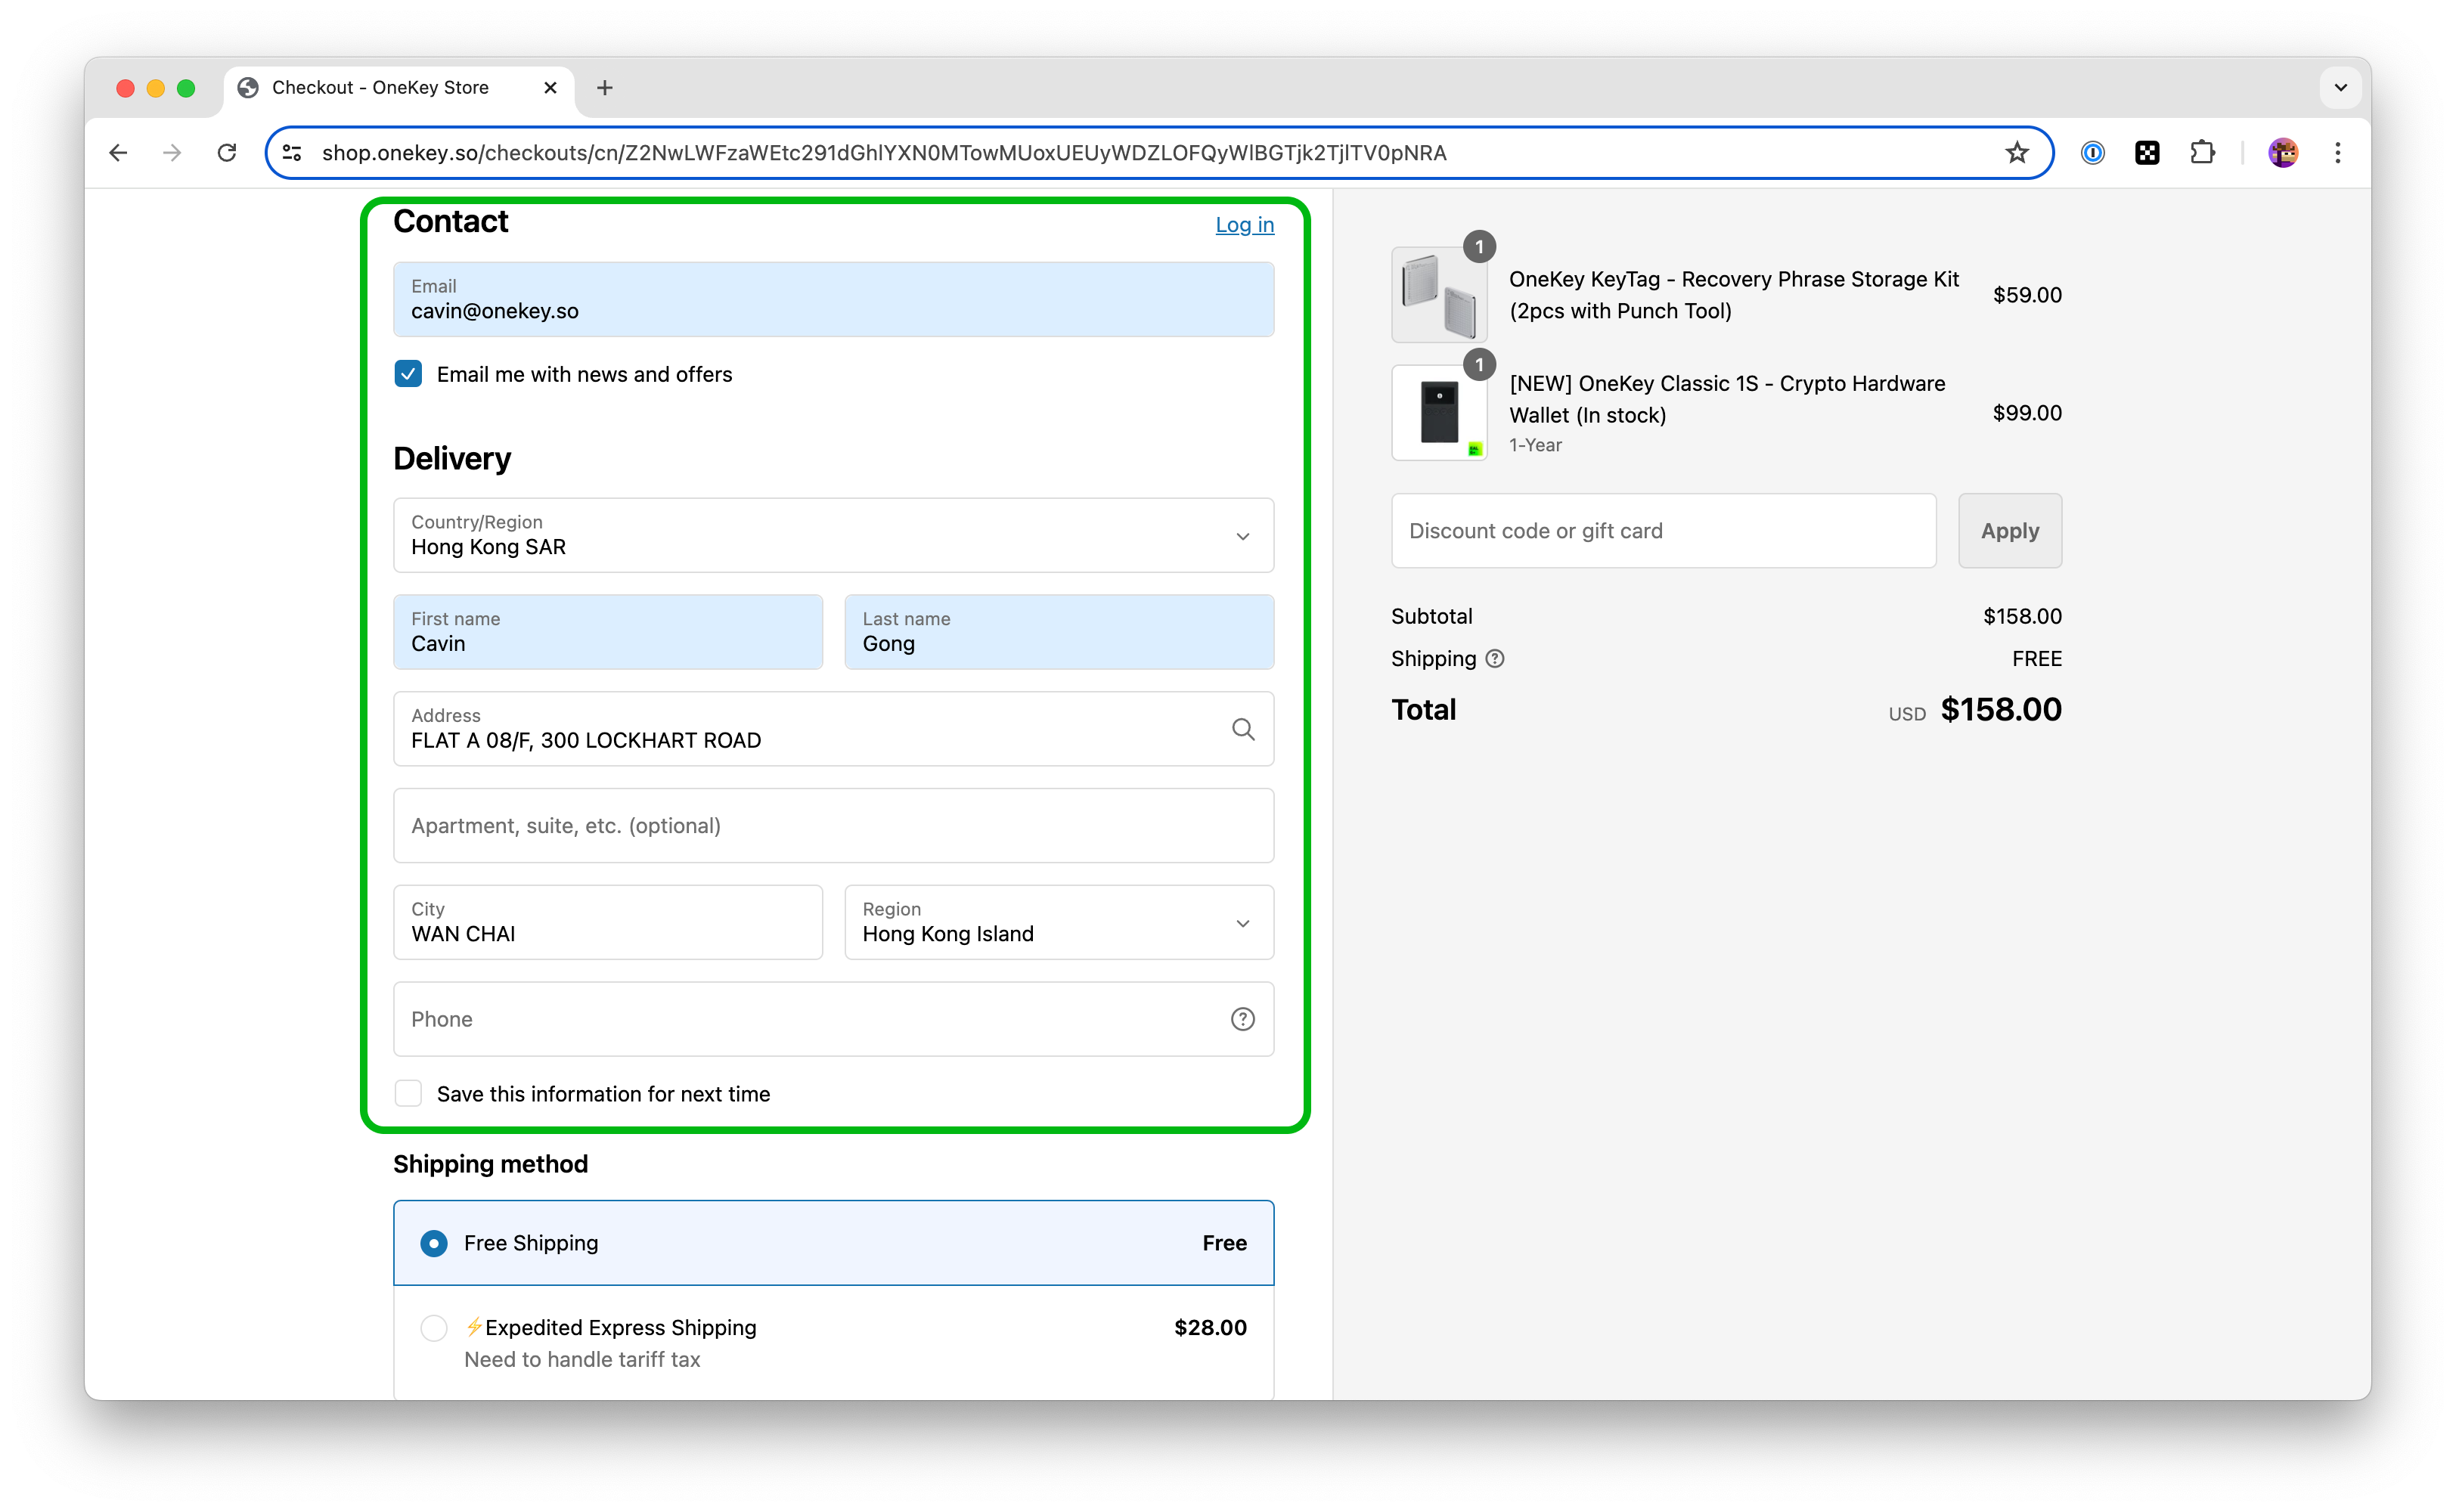Click the 1-Year warranty text
The width and height of the screenshot is (2456, 1512).
[x=1535, y=445]
